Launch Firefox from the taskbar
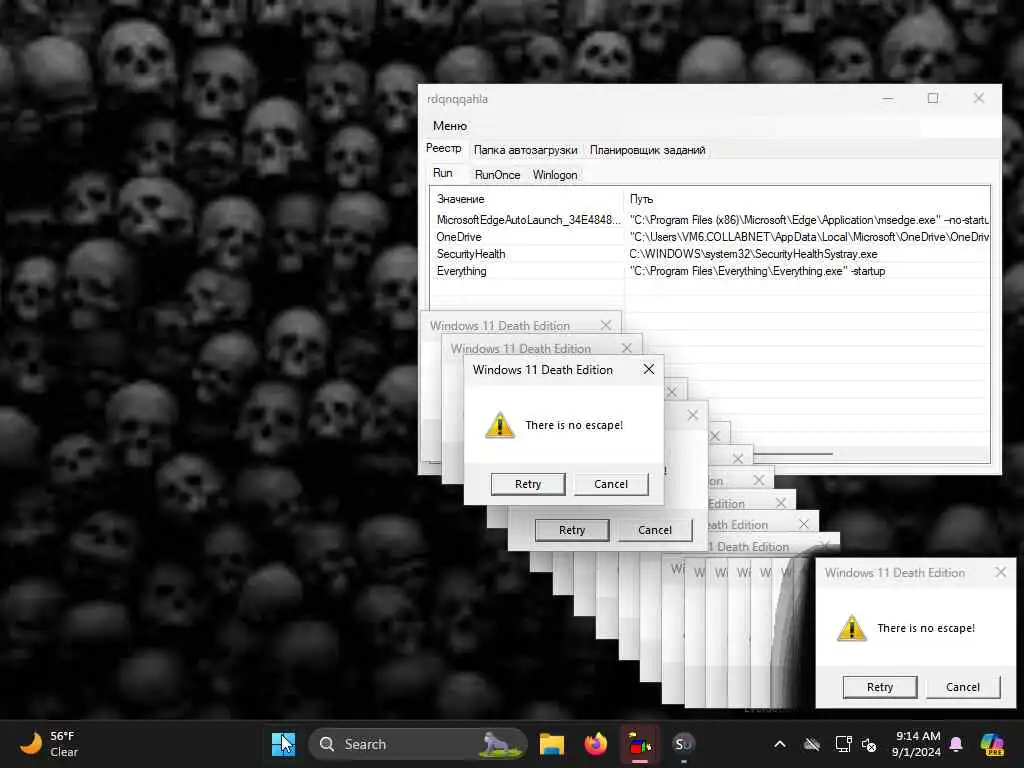The image size is (1024, 768). 596,744
